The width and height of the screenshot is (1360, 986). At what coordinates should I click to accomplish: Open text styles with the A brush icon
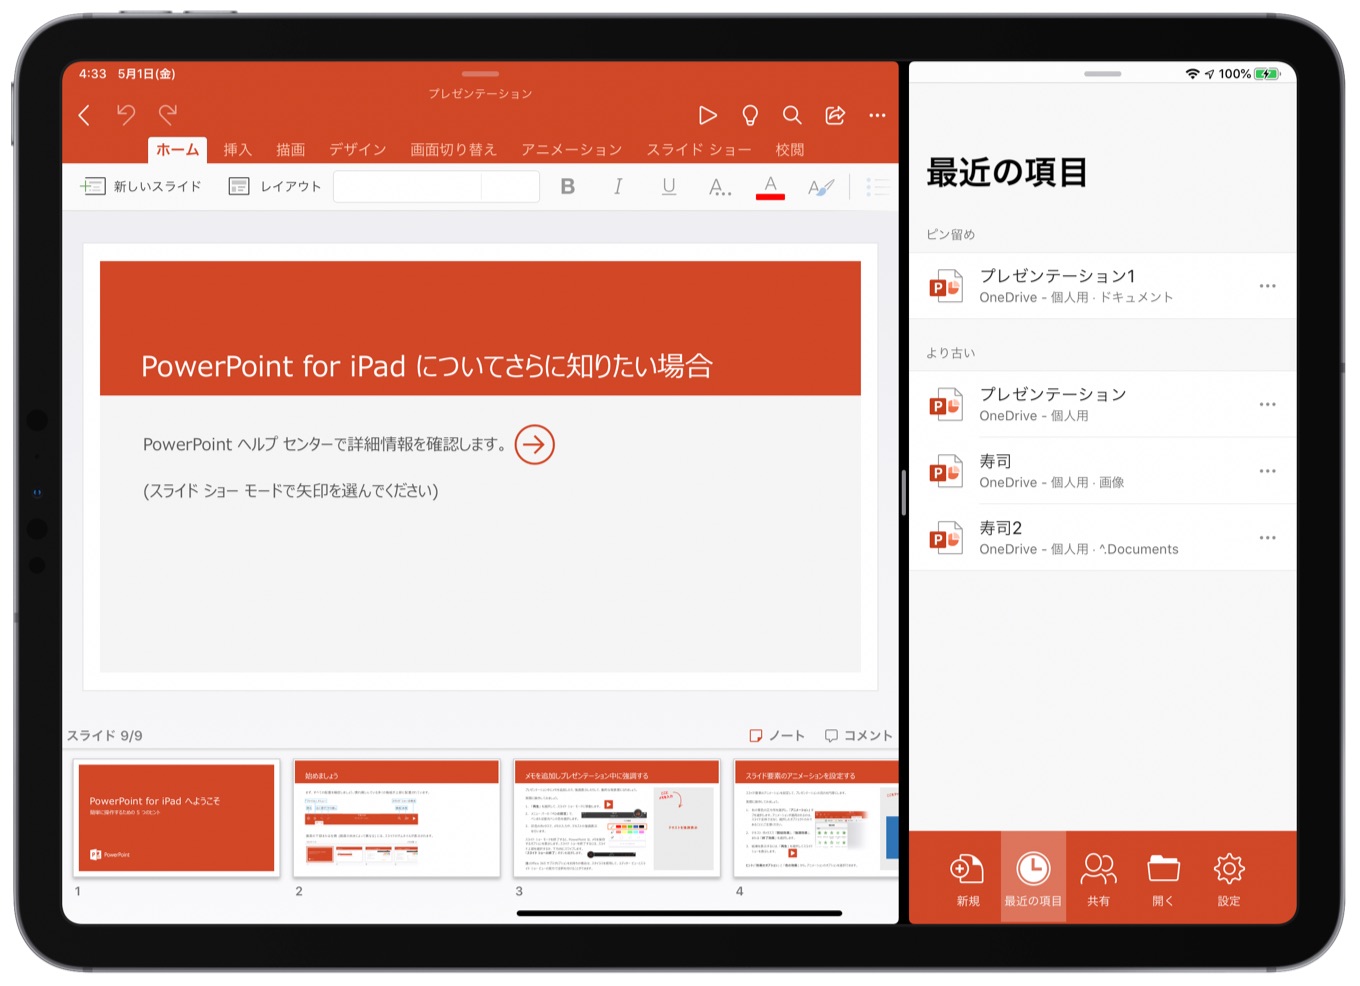tap(821, 186)
